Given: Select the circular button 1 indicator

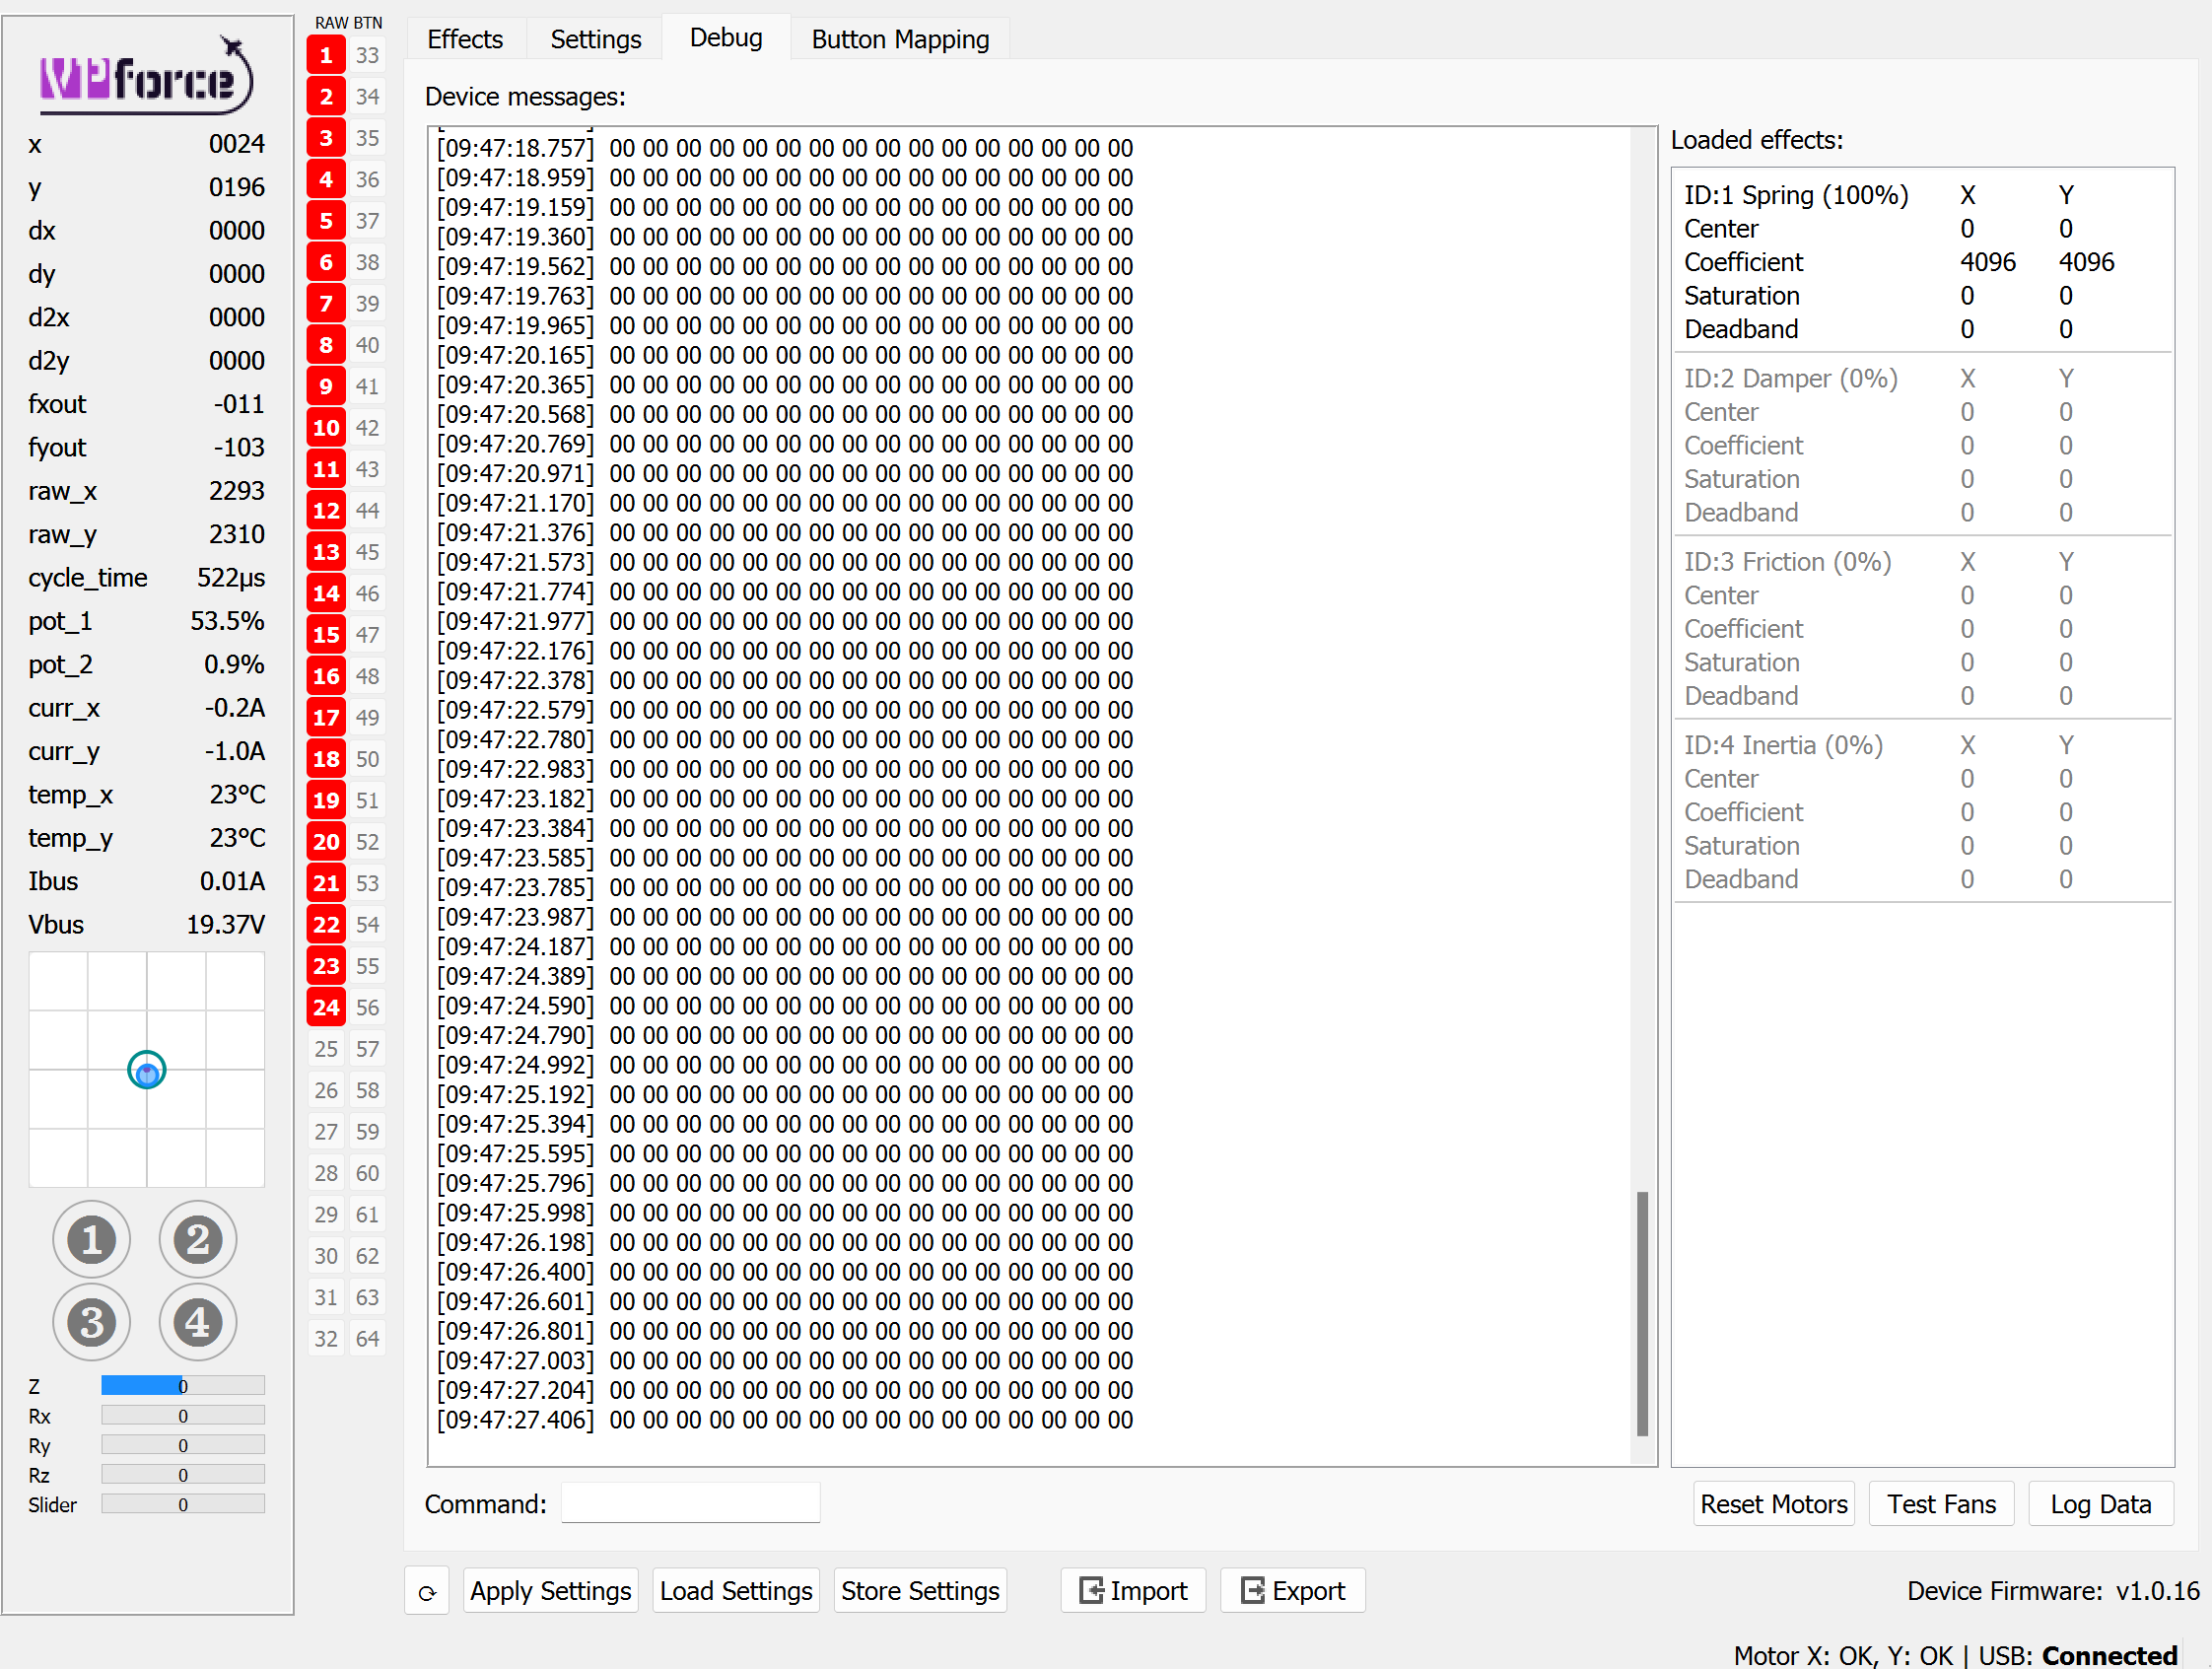Looking at the screenshot, I should (91, 1239).
